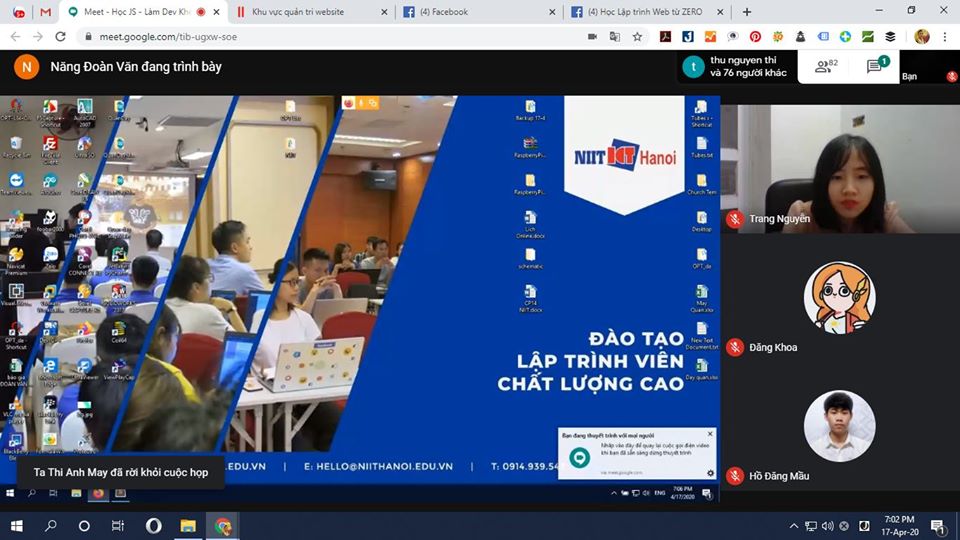Launch Opera from the taskbar
Image resolution: width=960 pixels, height=540 pixels.
pyautogui.click(x=154, y=526)
